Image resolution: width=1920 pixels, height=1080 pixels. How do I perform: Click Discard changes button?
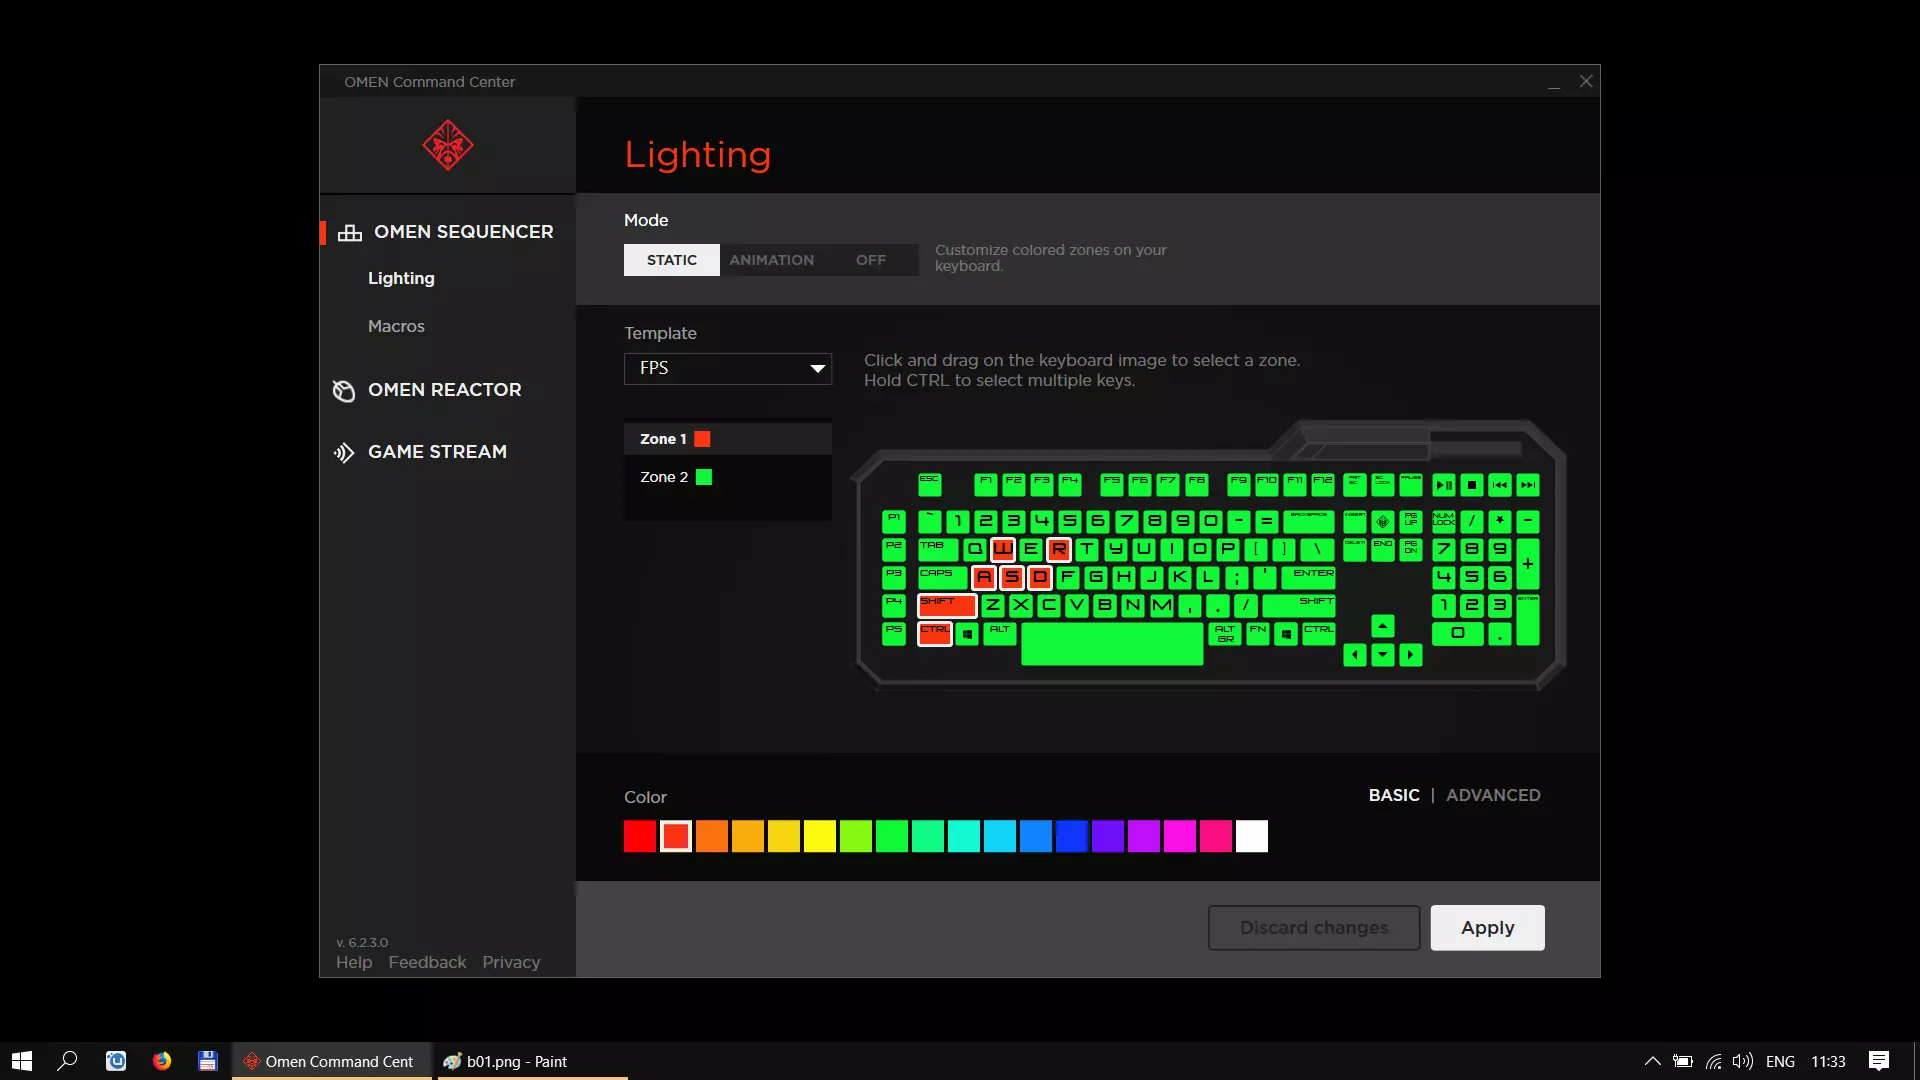tap(1314, 928)
